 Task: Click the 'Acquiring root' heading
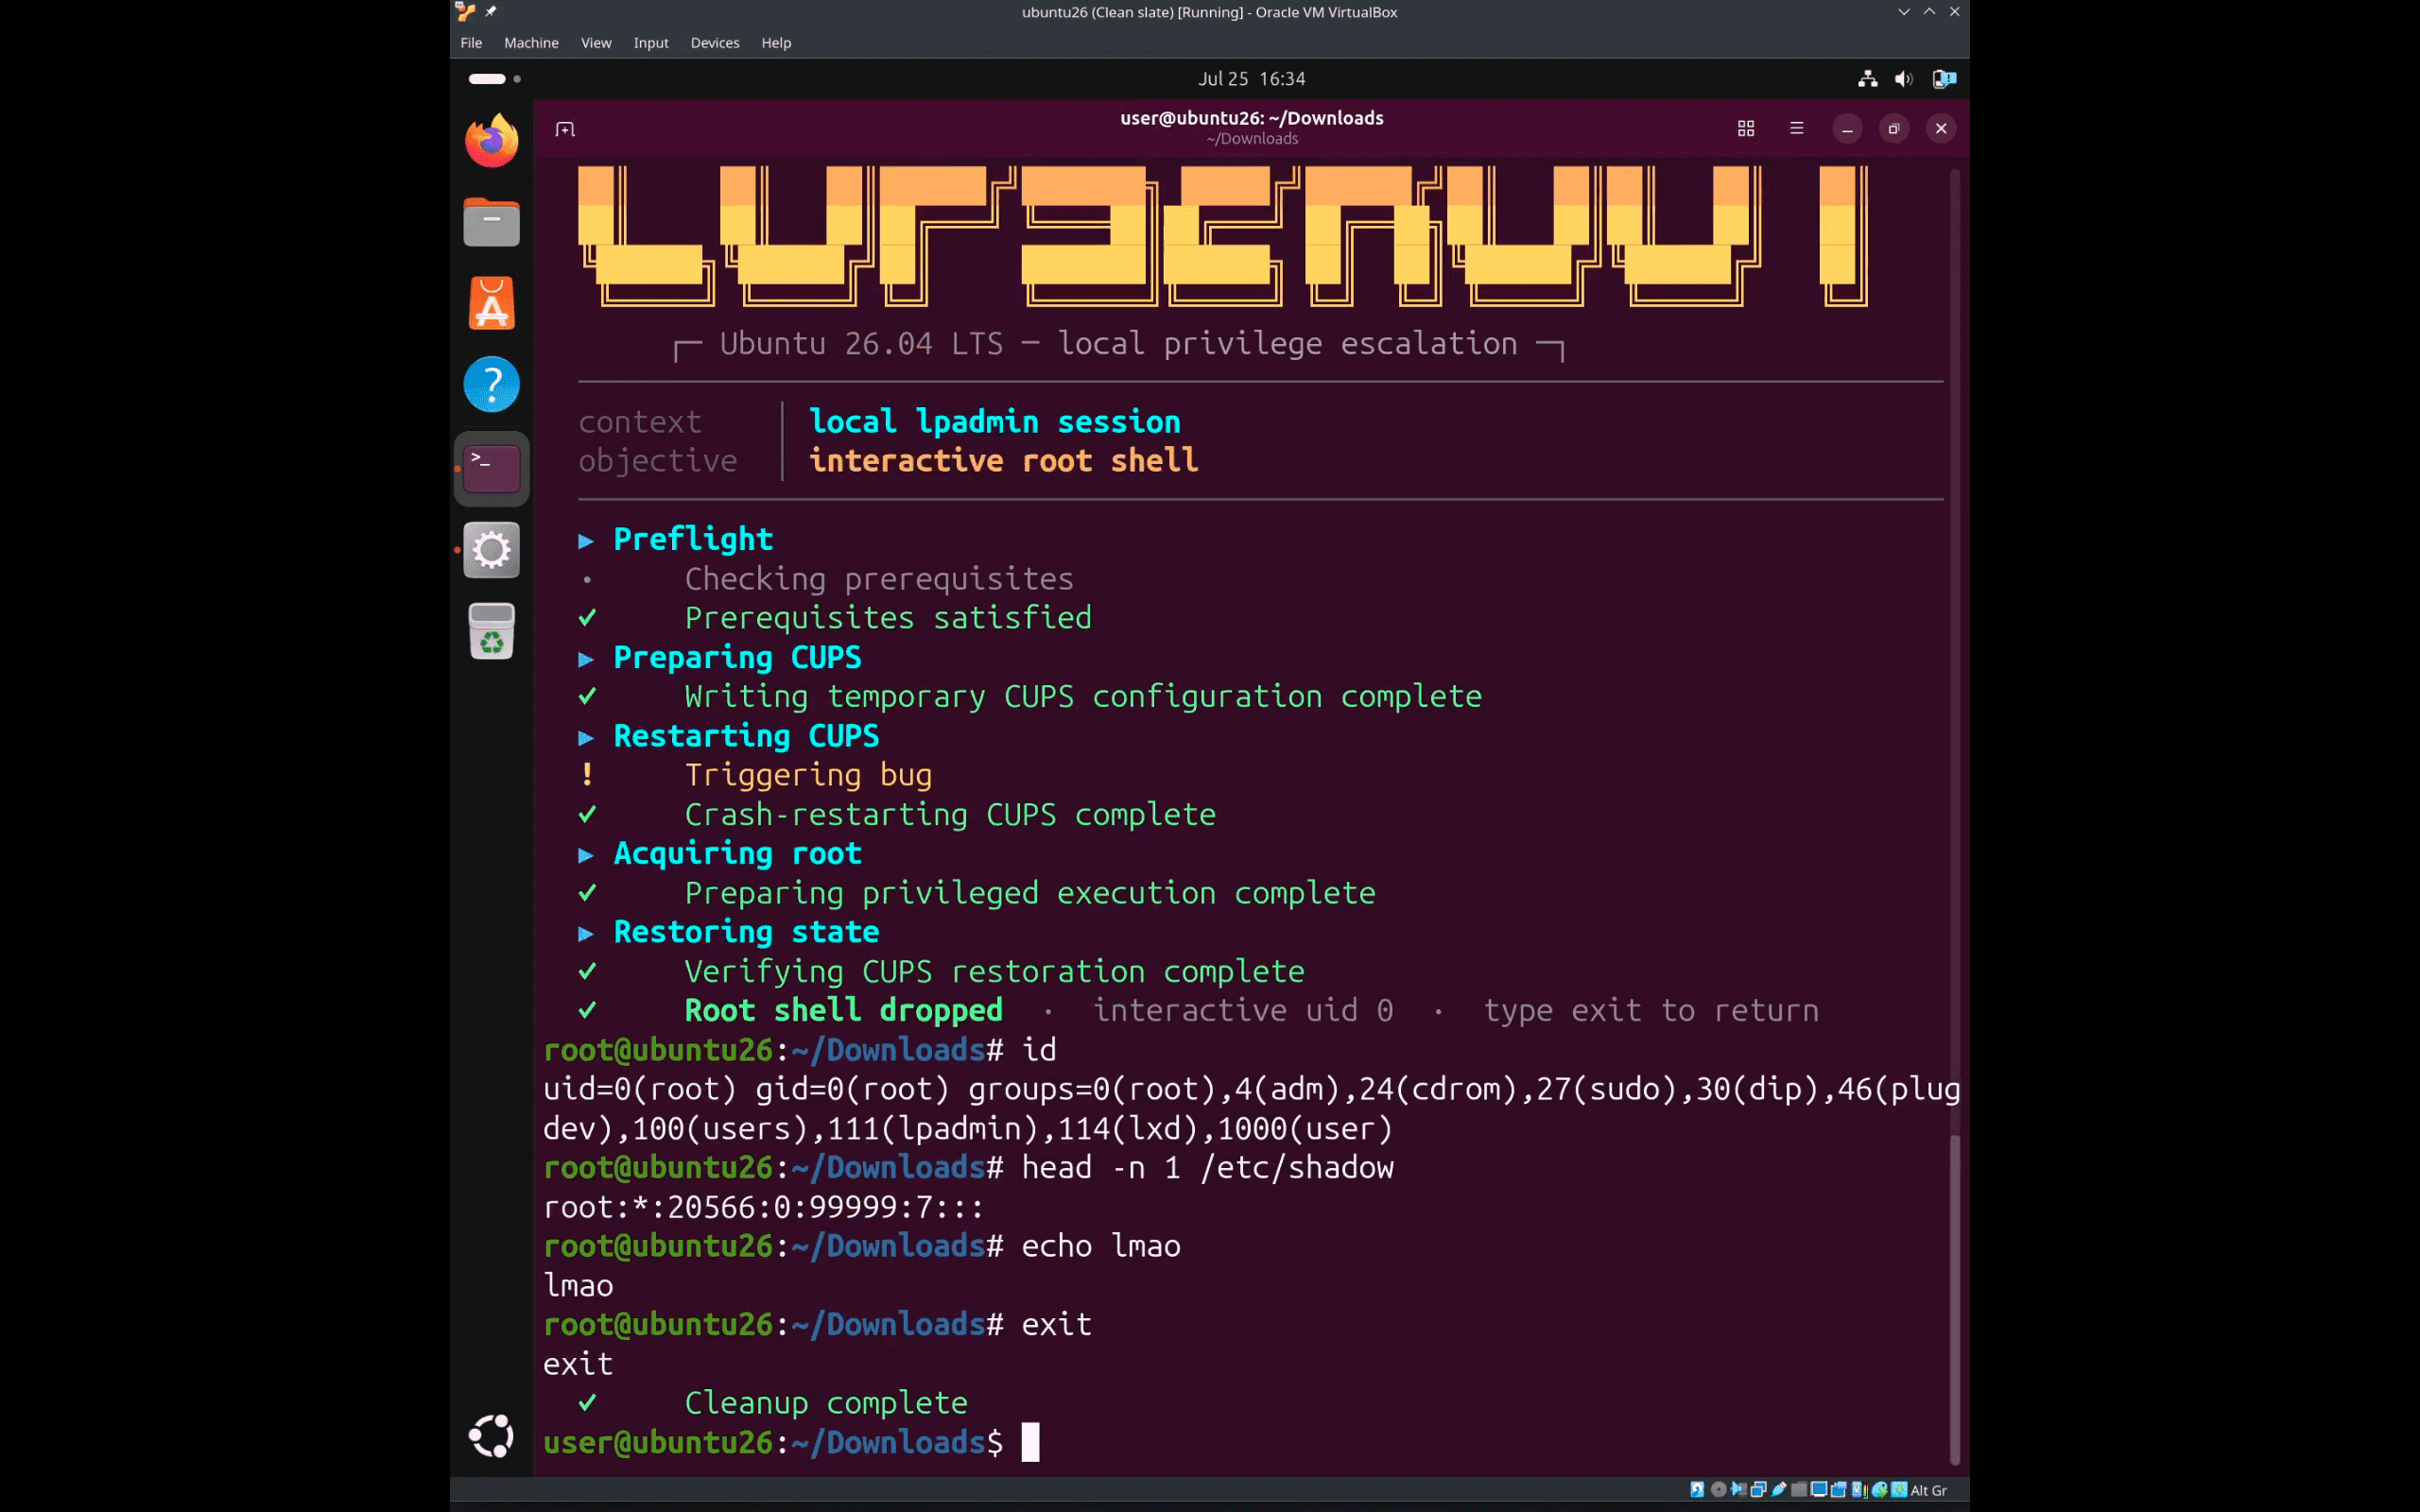(x=737, y=853)
